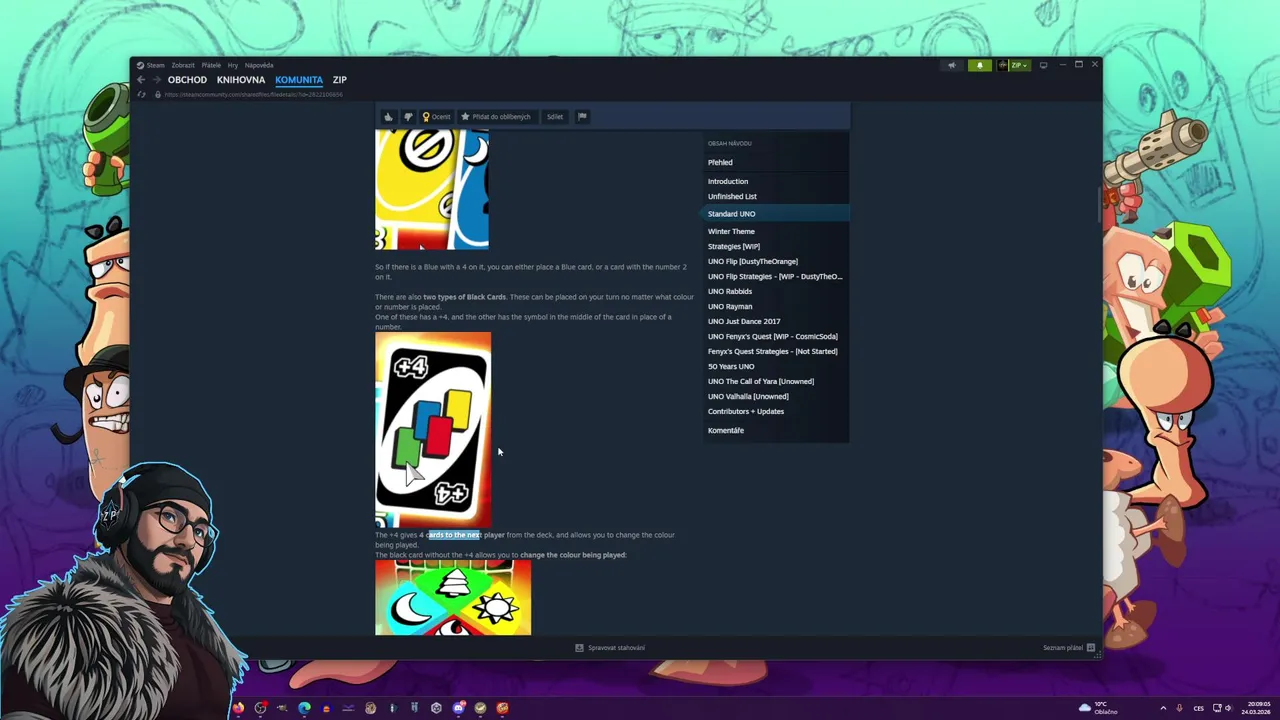
Task: Click the thumbs up rating icon
Action: [x=388, y=117]
